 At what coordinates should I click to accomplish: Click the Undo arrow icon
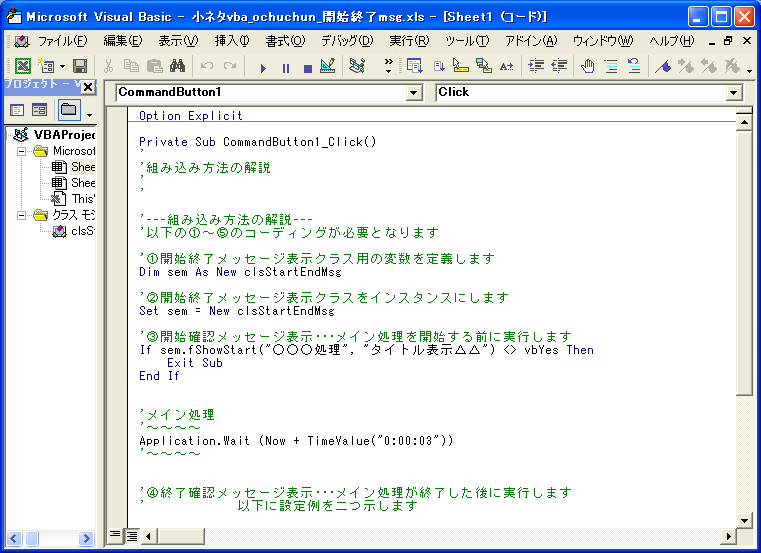pyautogui.click(x=207, y=66)
